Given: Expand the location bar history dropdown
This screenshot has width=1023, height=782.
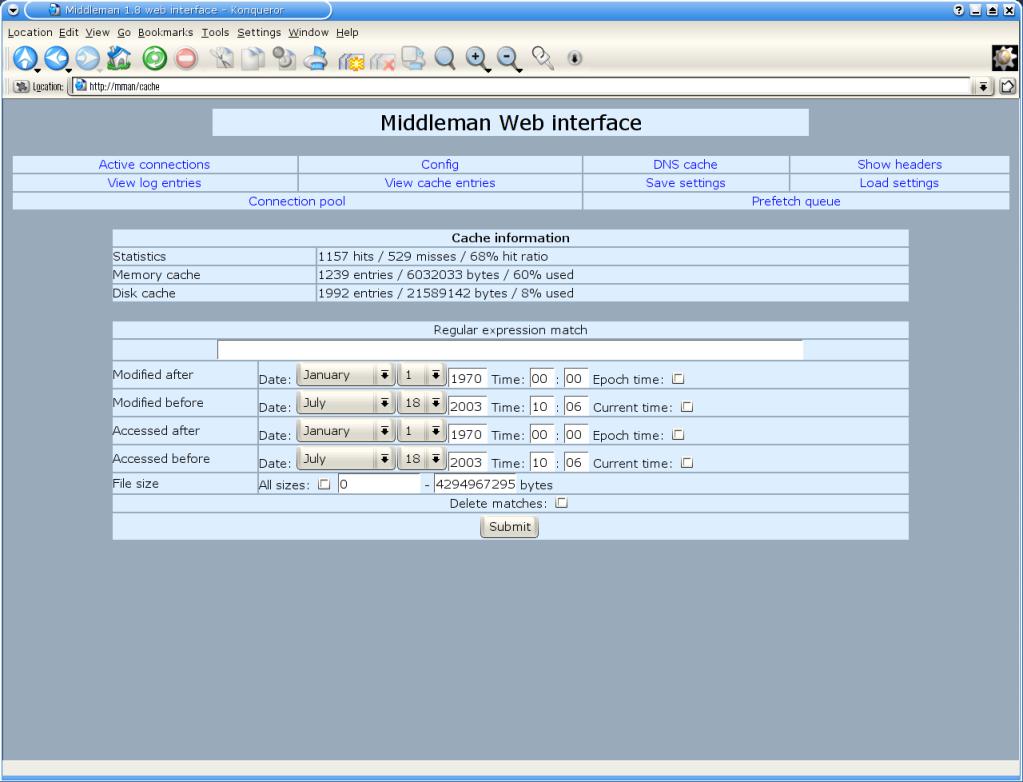Looking at the screenshot, I should tap(983, 86).
